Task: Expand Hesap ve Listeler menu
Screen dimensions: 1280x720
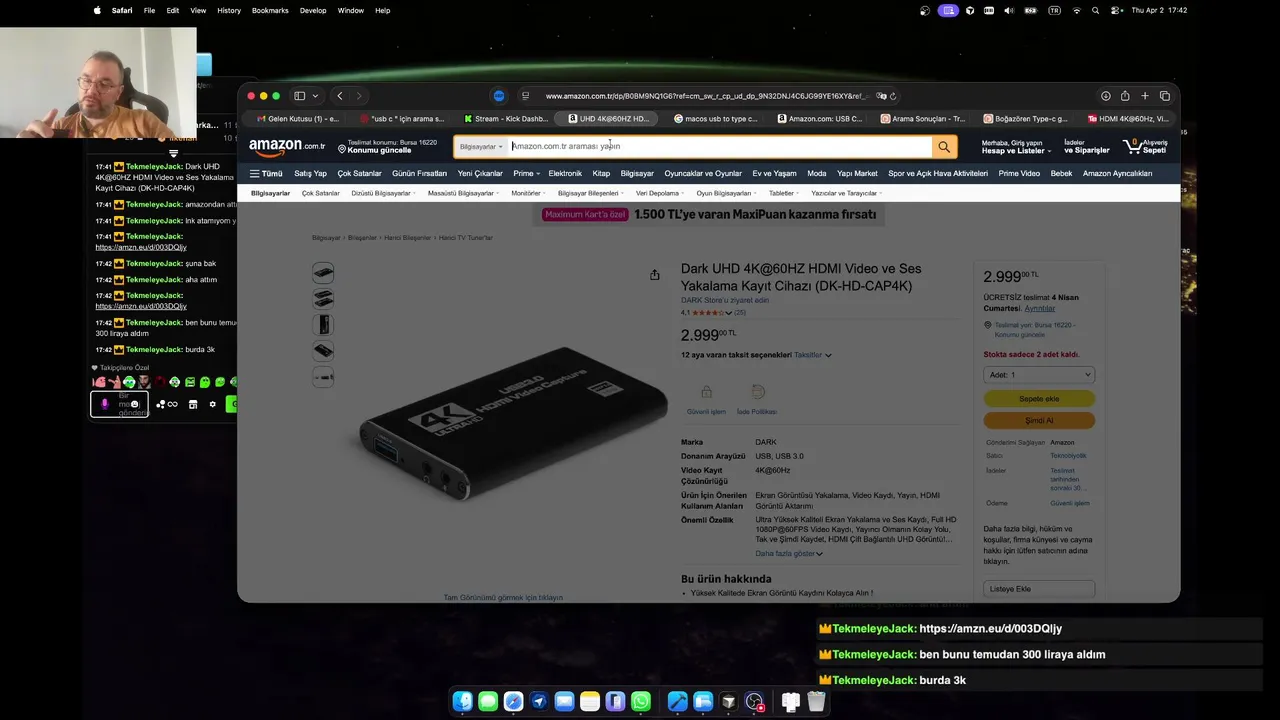Action: (1016, 147)
